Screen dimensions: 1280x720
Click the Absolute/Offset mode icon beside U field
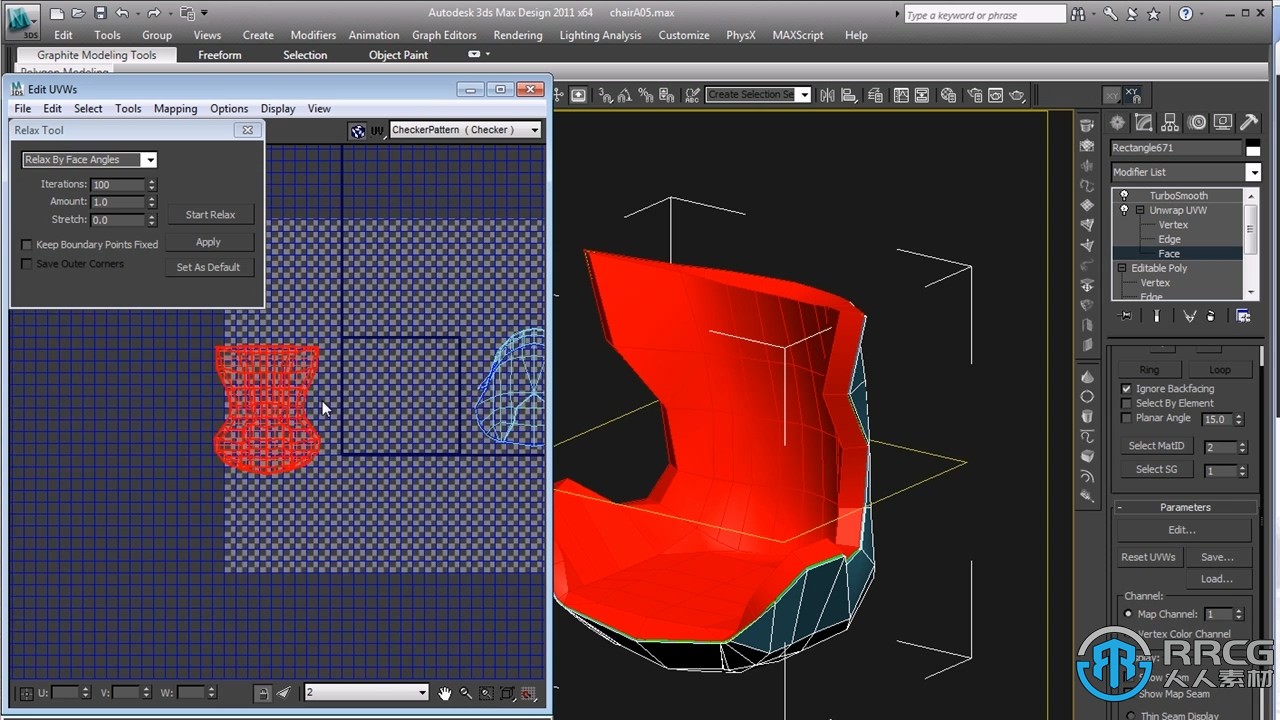coord(26,693)
